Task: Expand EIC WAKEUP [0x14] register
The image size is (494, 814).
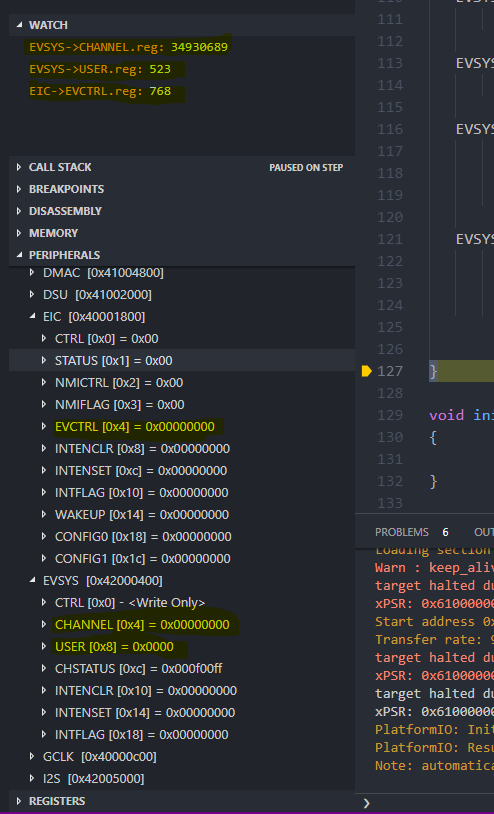Action: pos(45,514)
